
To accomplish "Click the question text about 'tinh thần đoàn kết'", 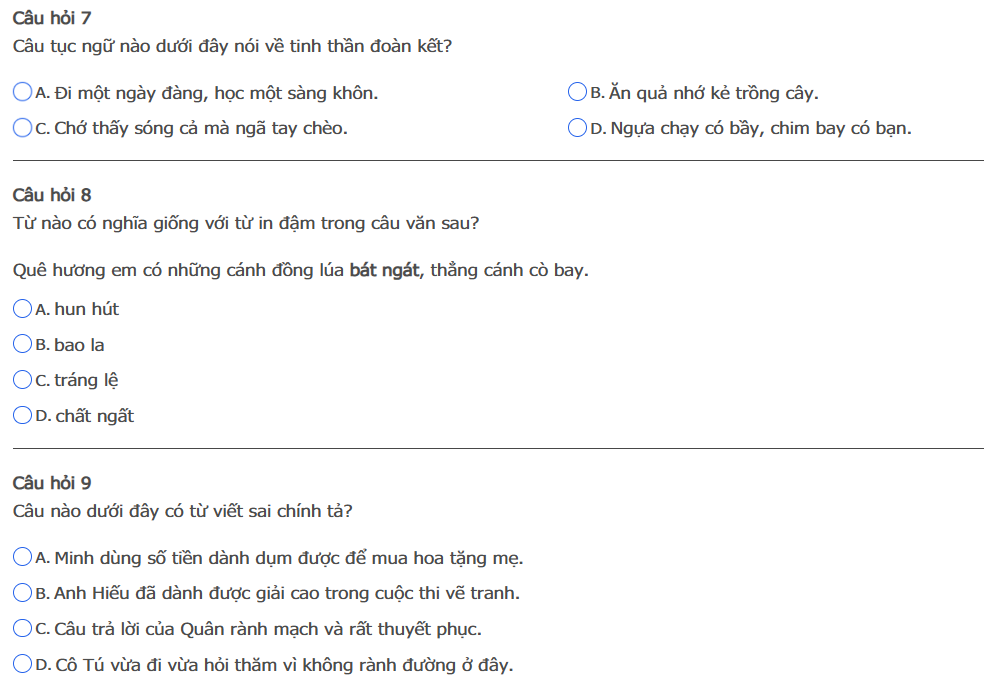I will coord(232,46).
